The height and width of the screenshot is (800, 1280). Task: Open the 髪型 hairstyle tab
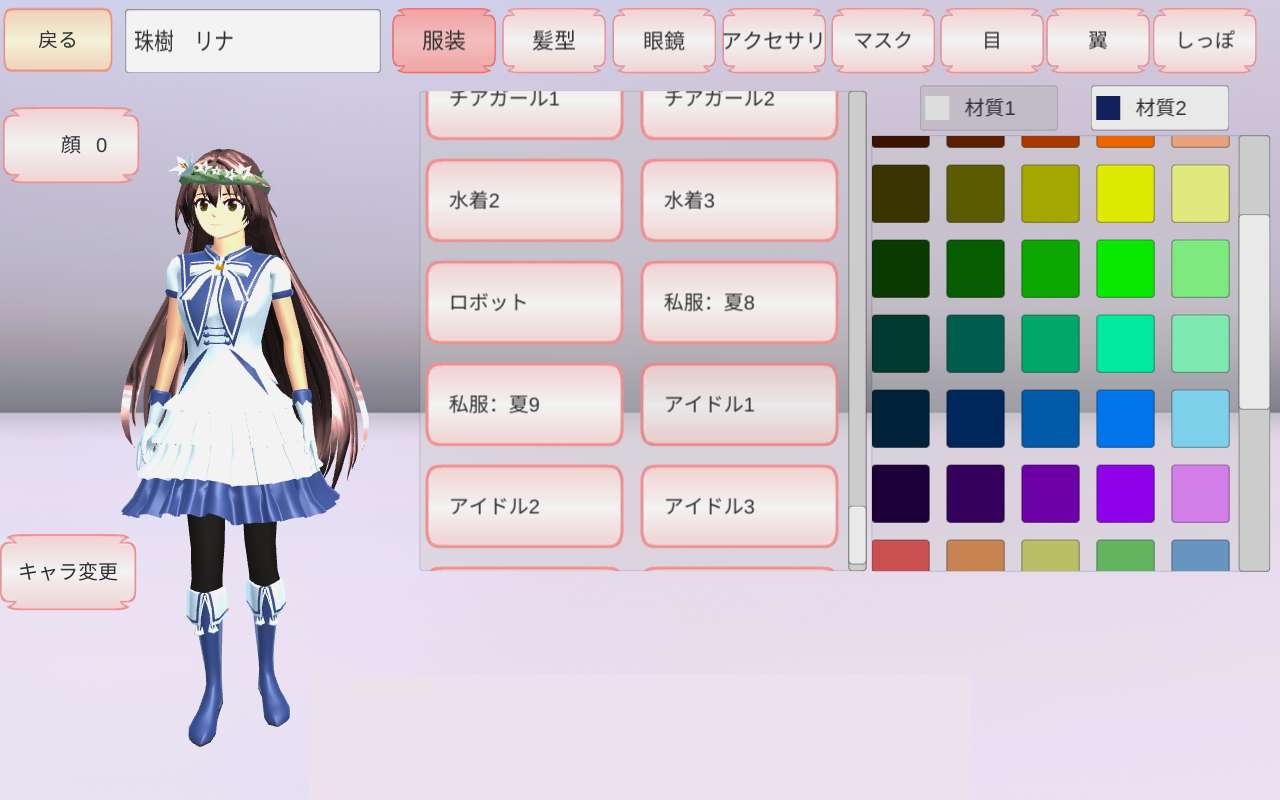click(x=554, y=40)
